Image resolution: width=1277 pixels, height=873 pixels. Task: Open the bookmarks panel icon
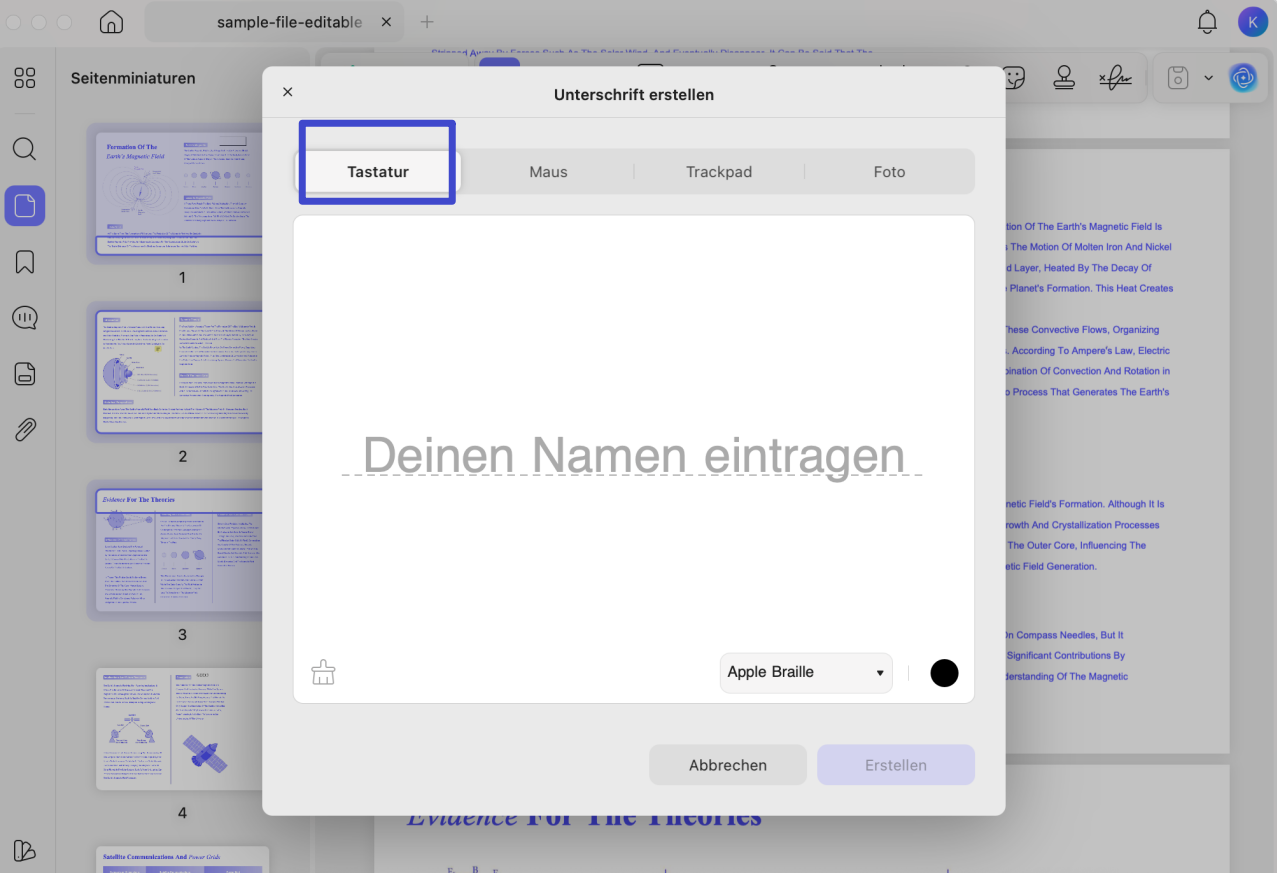[x=25, y=262]
